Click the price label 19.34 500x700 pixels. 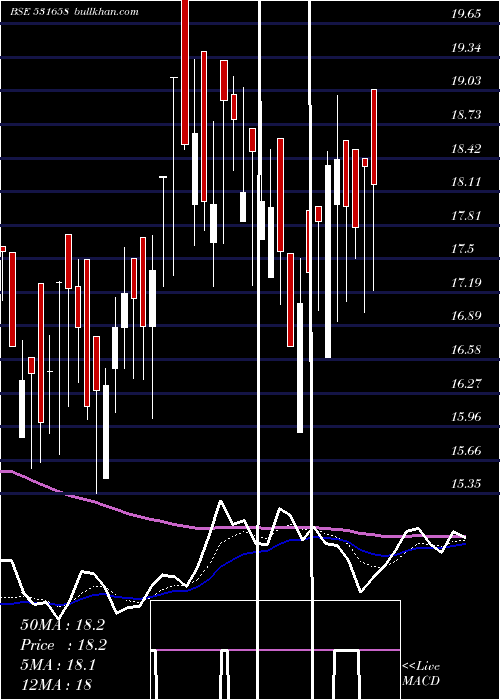[466, 47]
